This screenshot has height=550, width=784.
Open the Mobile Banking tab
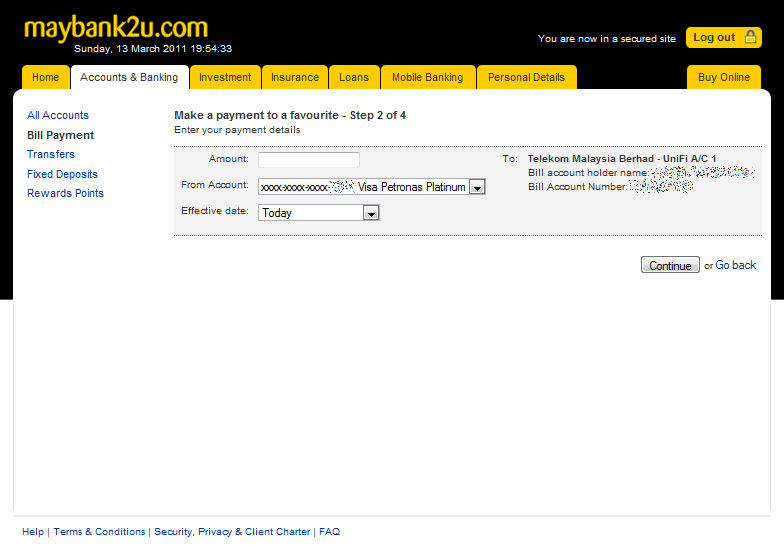coord(428,78)
